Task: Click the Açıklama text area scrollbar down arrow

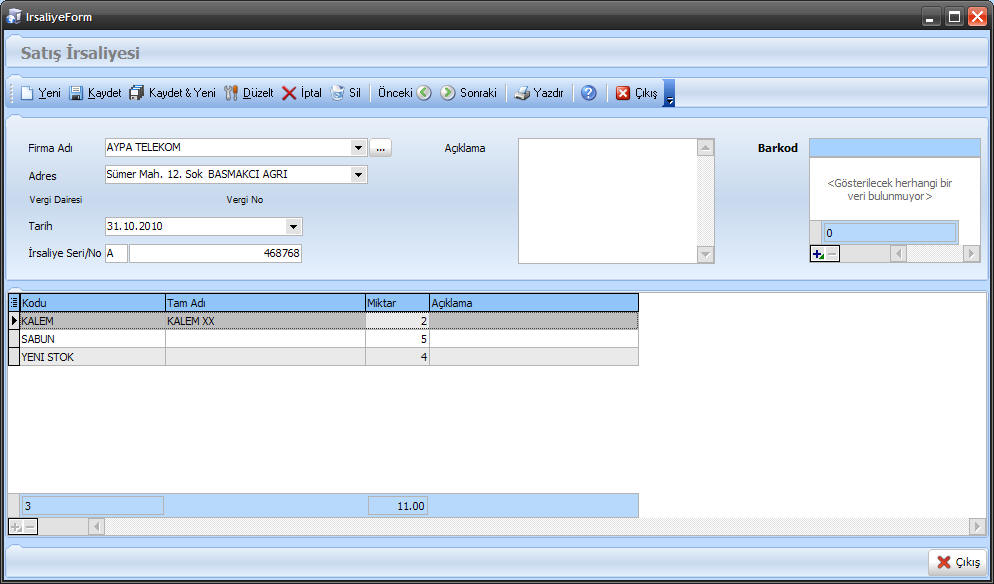Action: [x=706, y=255]
